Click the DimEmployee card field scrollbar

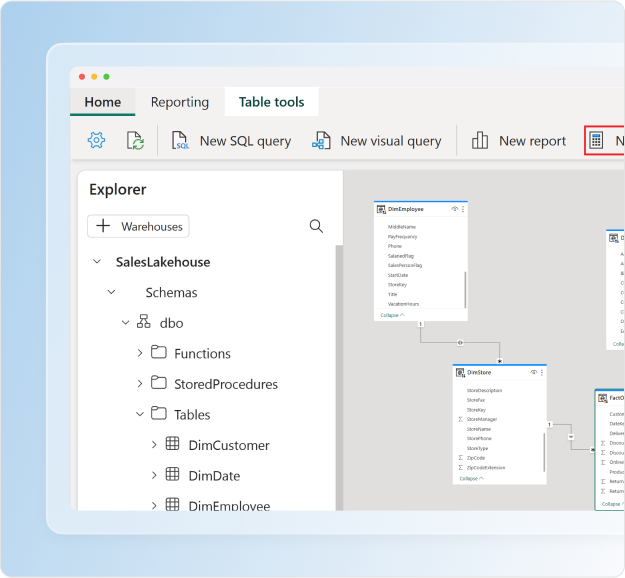click(x=465, y=289)
